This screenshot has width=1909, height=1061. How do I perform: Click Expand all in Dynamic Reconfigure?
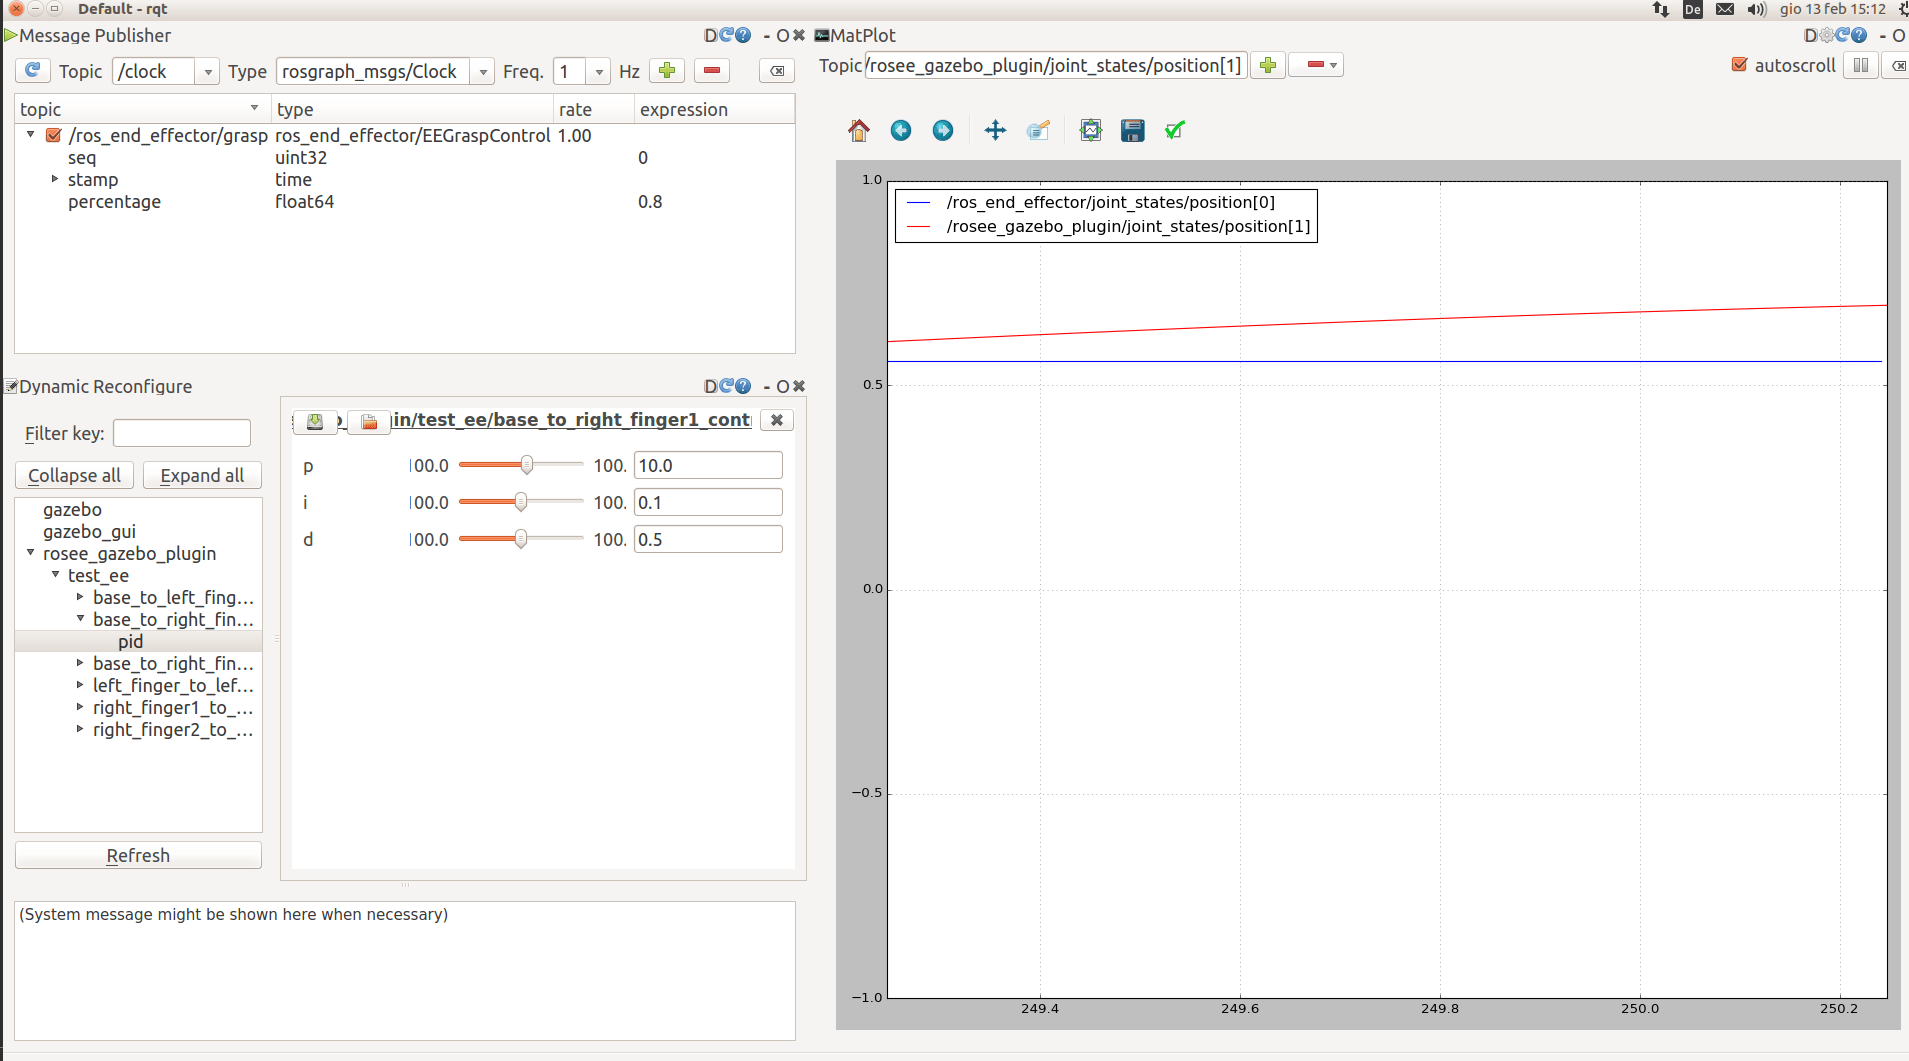pyautogui.click(x=202, y=475)
